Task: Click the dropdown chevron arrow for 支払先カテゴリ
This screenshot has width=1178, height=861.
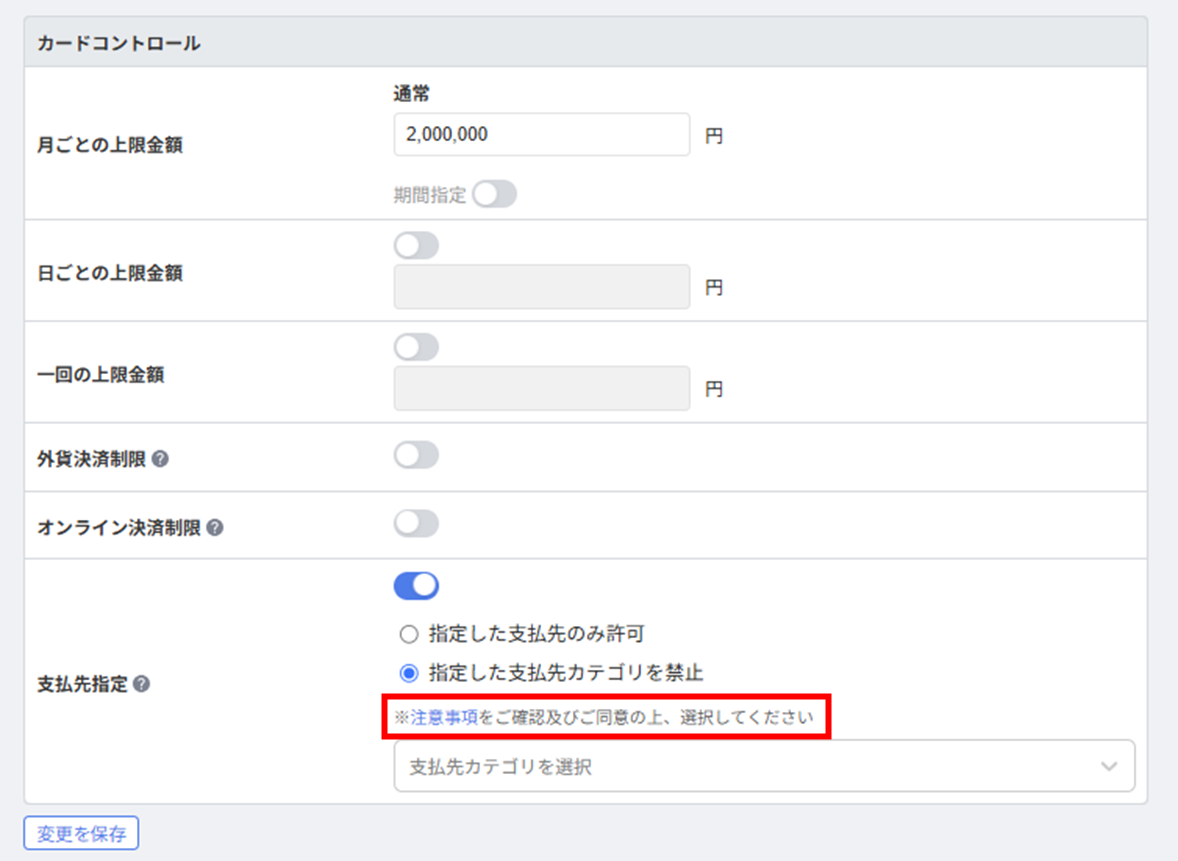Action: click(1109, 766)
